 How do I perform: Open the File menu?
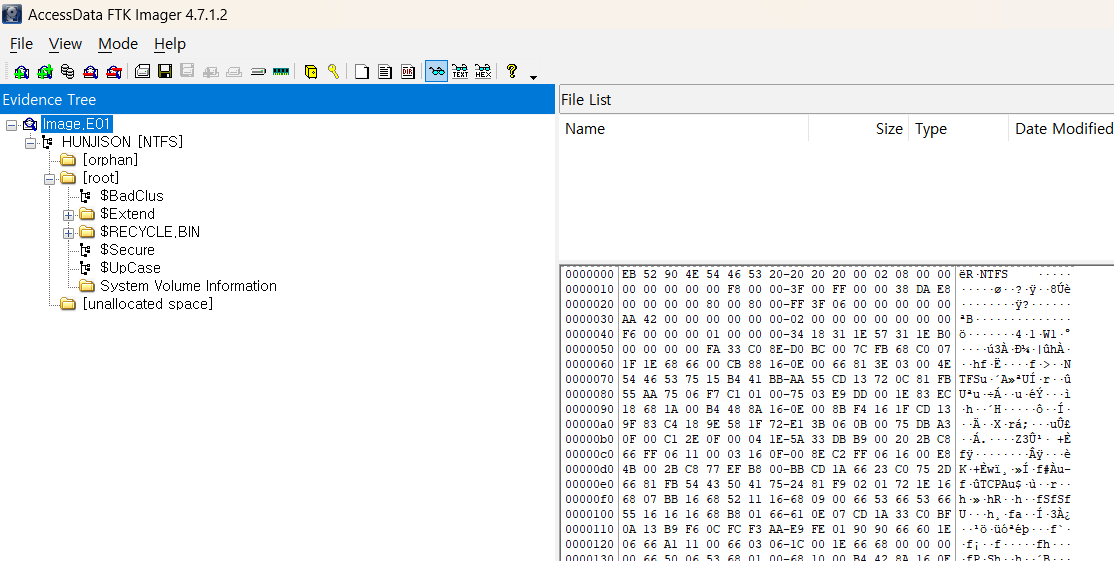21,44
